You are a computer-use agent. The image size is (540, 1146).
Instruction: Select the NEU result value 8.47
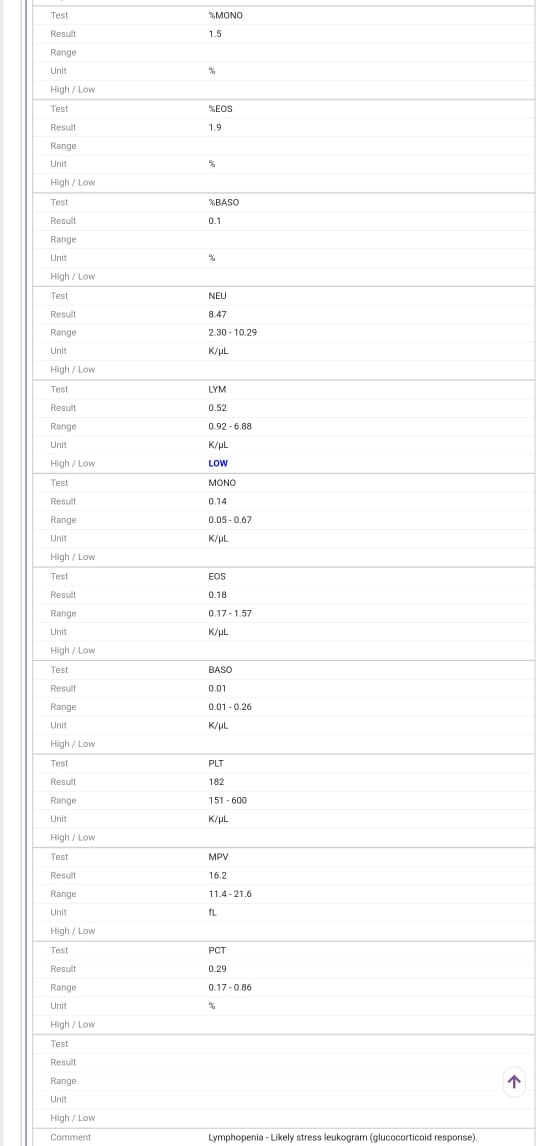click(217, 314)
